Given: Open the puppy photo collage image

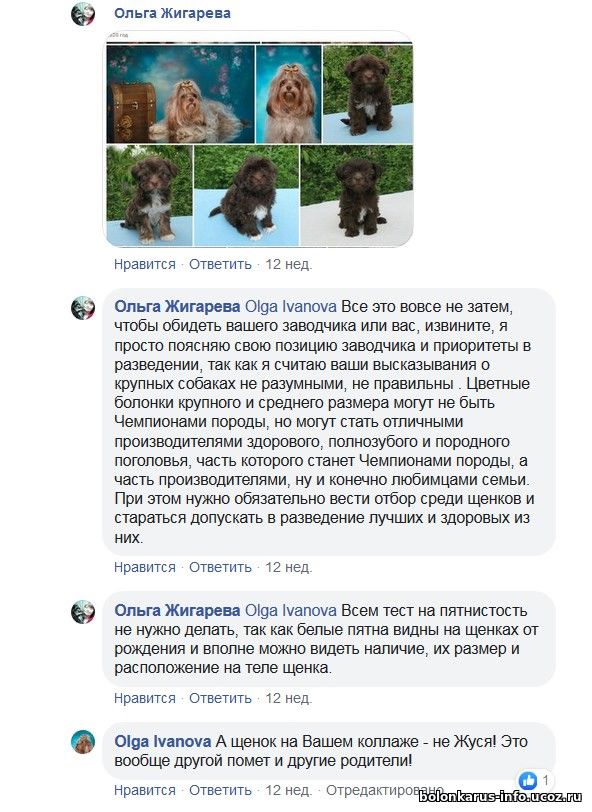Looking at the screenshot, I should [259, 139].
